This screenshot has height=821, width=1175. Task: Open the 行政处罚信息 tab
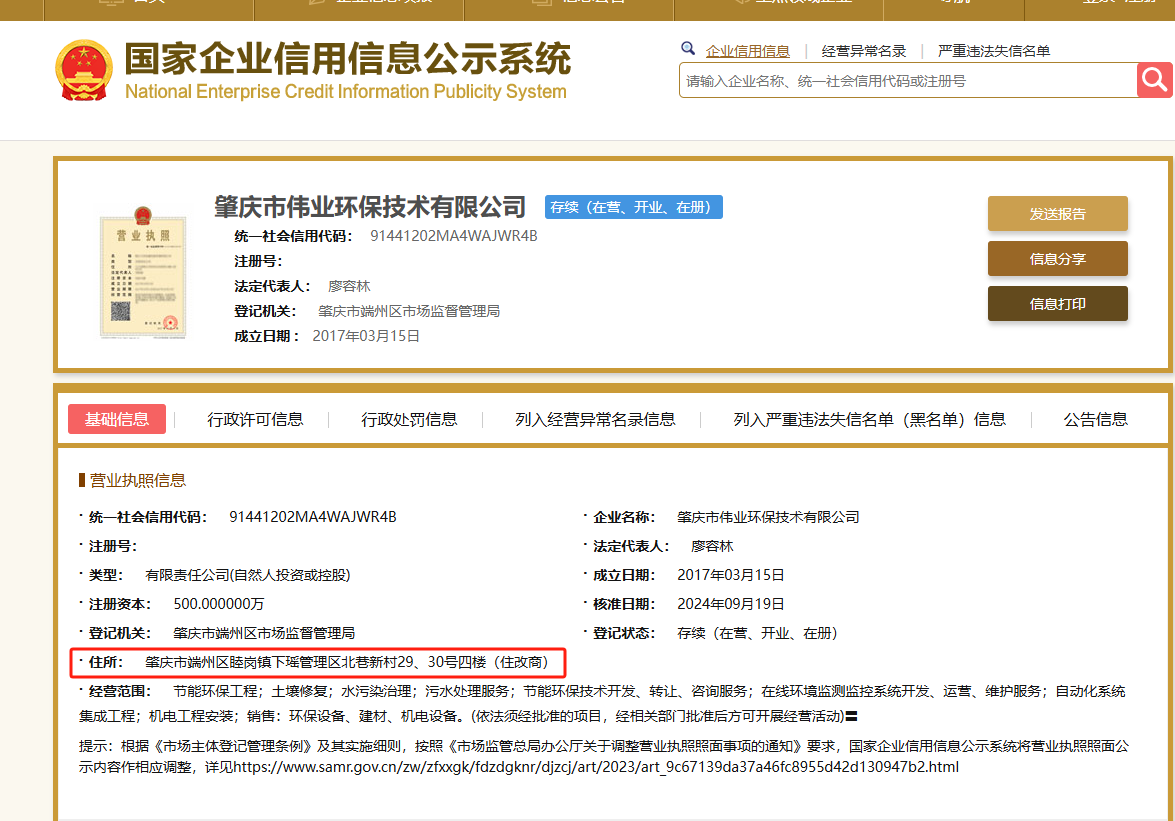click(x=409, y=419)
